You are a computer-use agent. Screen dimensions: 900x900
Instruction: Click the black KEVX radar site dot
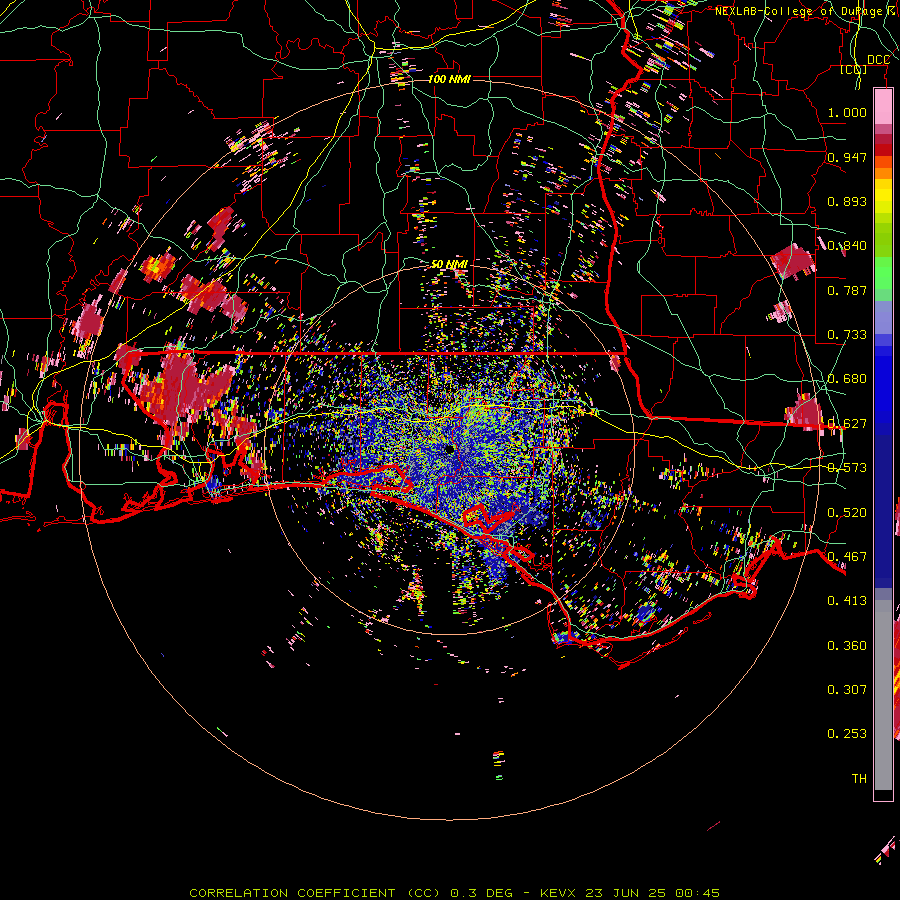click(x=449, y=449)
